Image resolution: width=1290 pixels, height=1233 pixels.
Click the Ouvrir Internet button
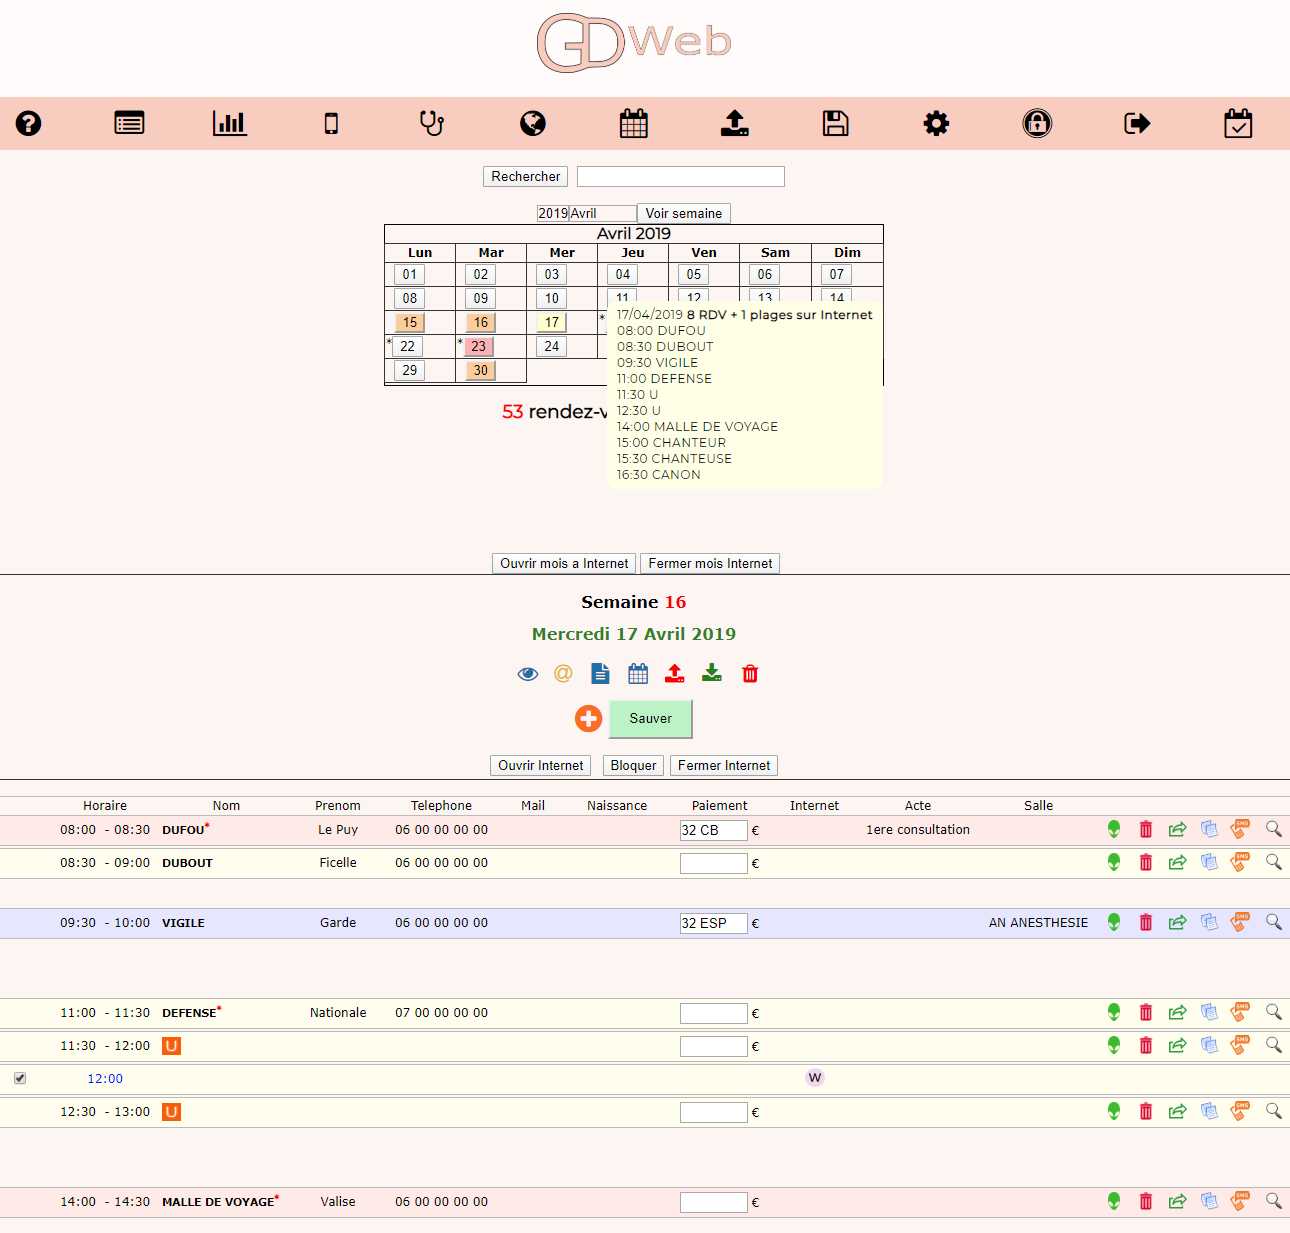coord(541,765)
